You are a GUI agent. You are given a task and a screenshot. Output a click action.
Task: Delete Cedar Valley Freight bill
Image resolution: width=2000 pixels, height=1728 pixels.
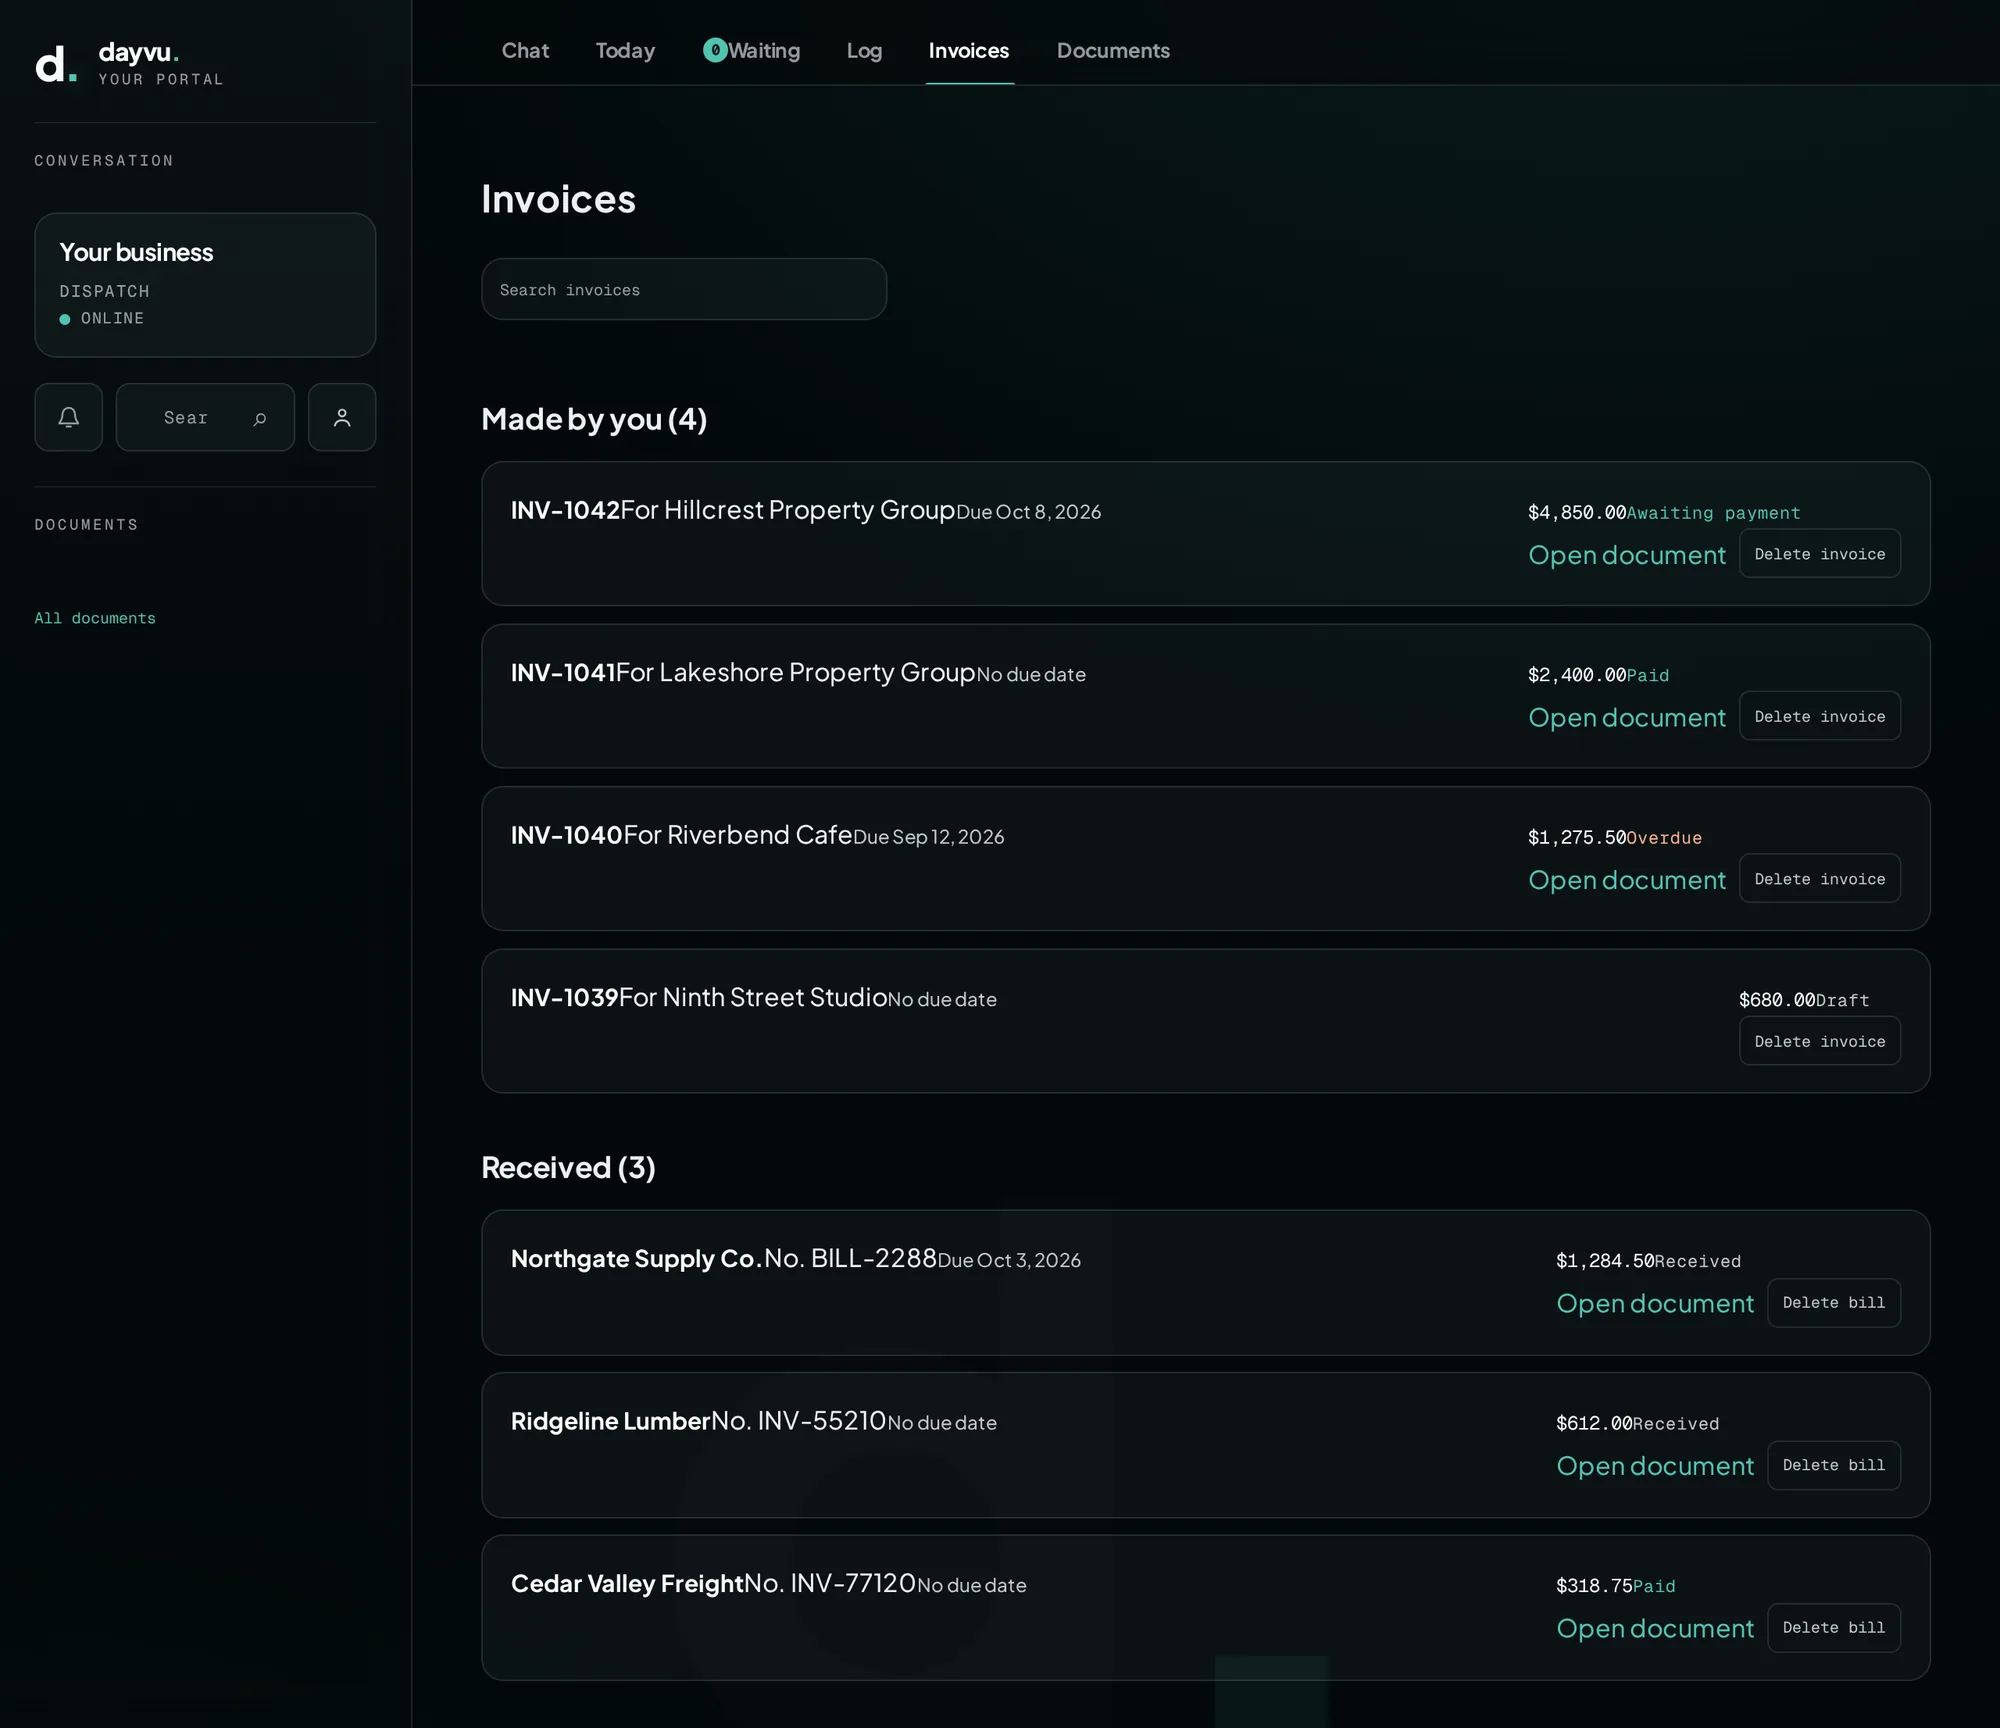click(1834, 1628)
